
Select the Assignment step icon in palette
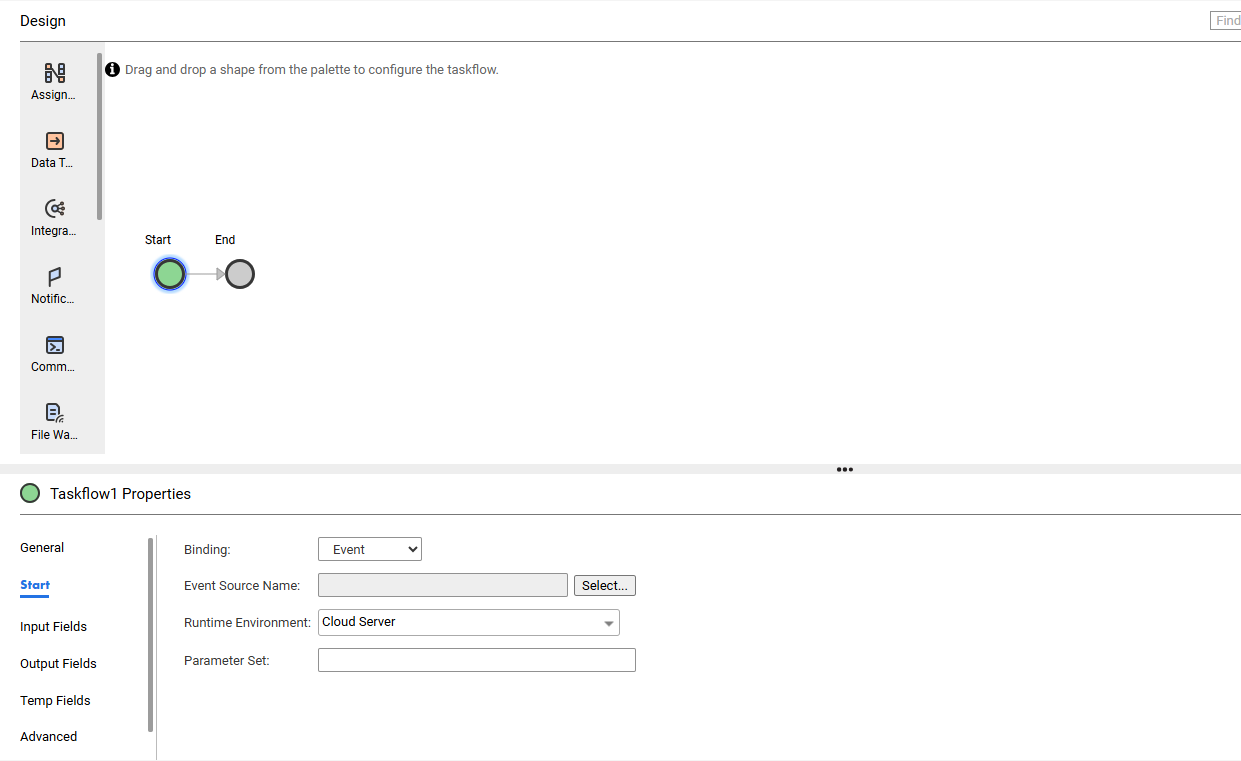[x=55, y=73]
